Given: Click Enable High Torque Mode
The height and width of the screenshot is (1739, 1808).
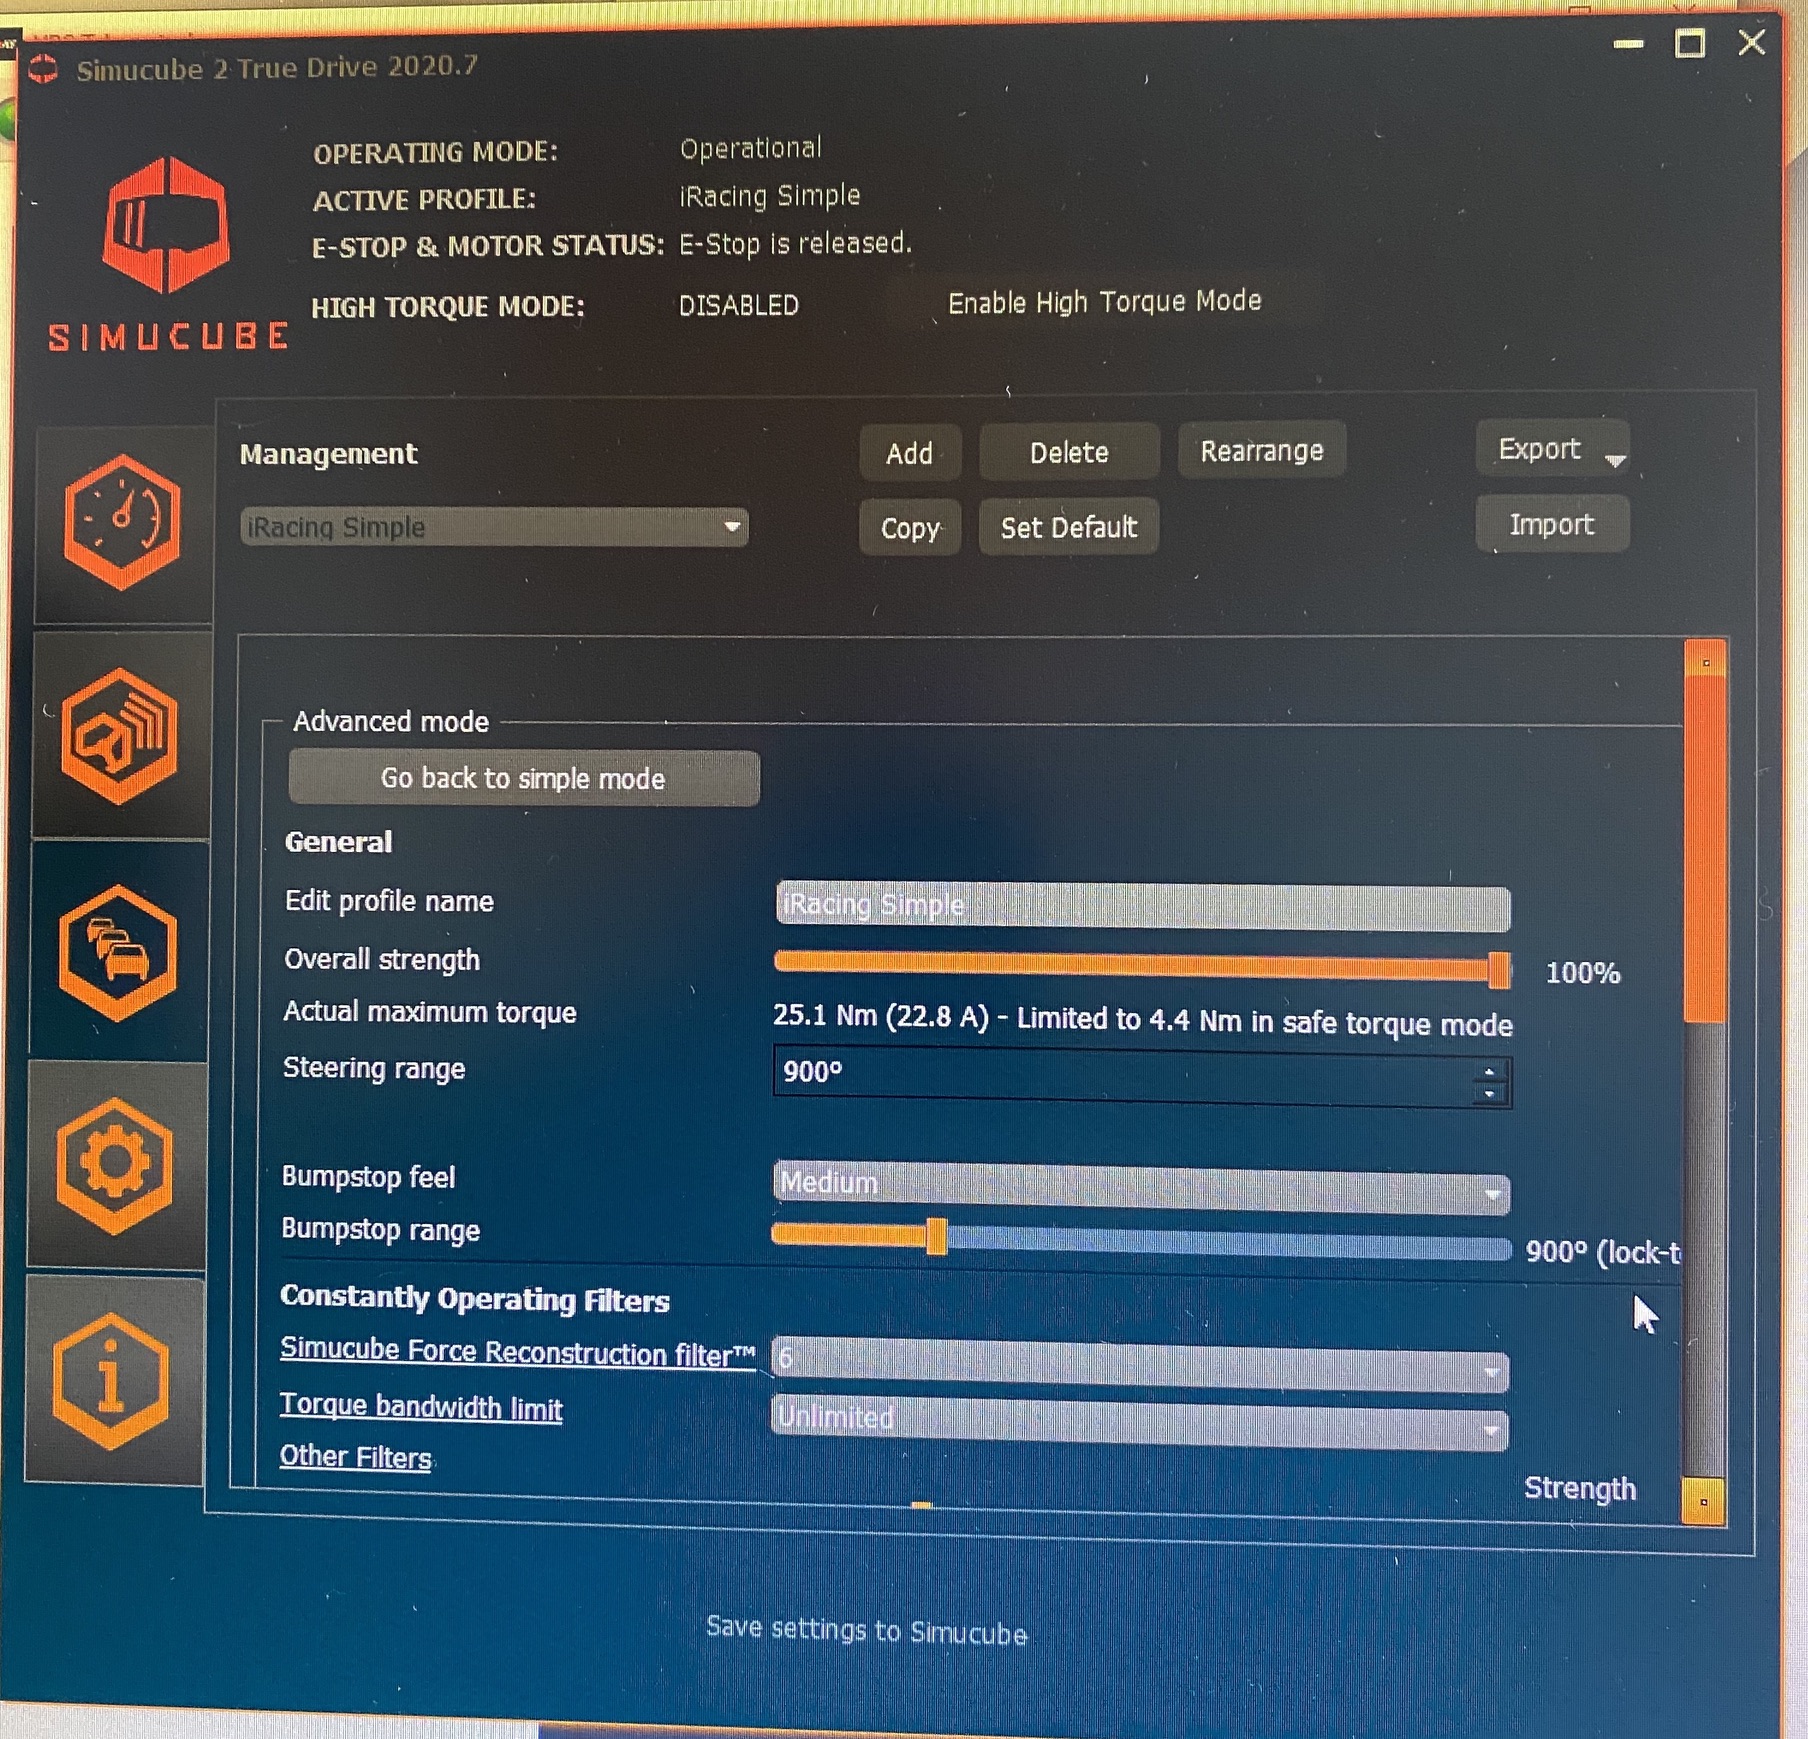Looking at the screenshot, I should pyautogui.click(x=1104, y=301).
